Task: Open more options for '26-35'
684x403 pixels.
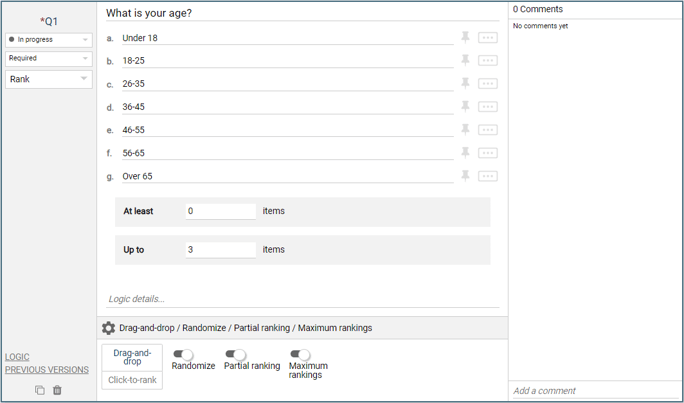Action: pos(488,84)
